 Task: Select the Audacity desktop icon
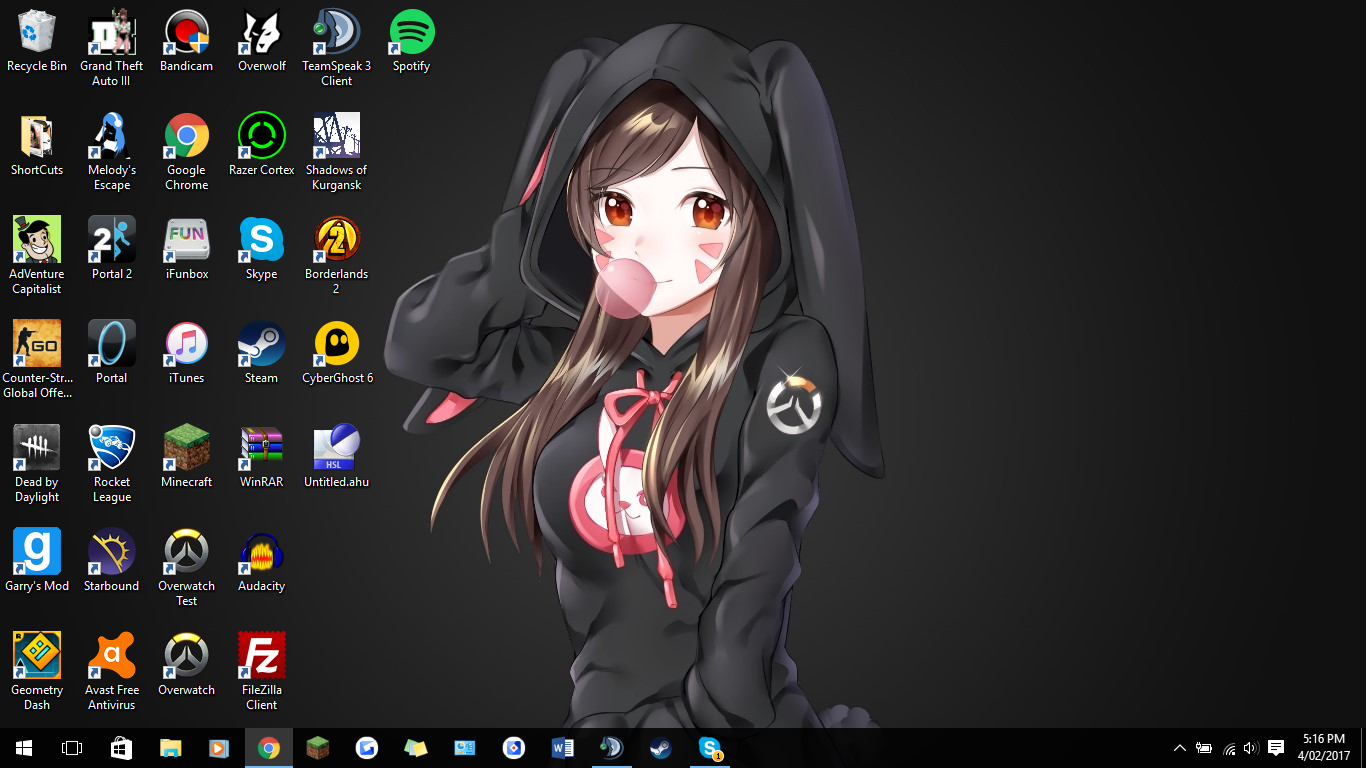click(262, 562)
